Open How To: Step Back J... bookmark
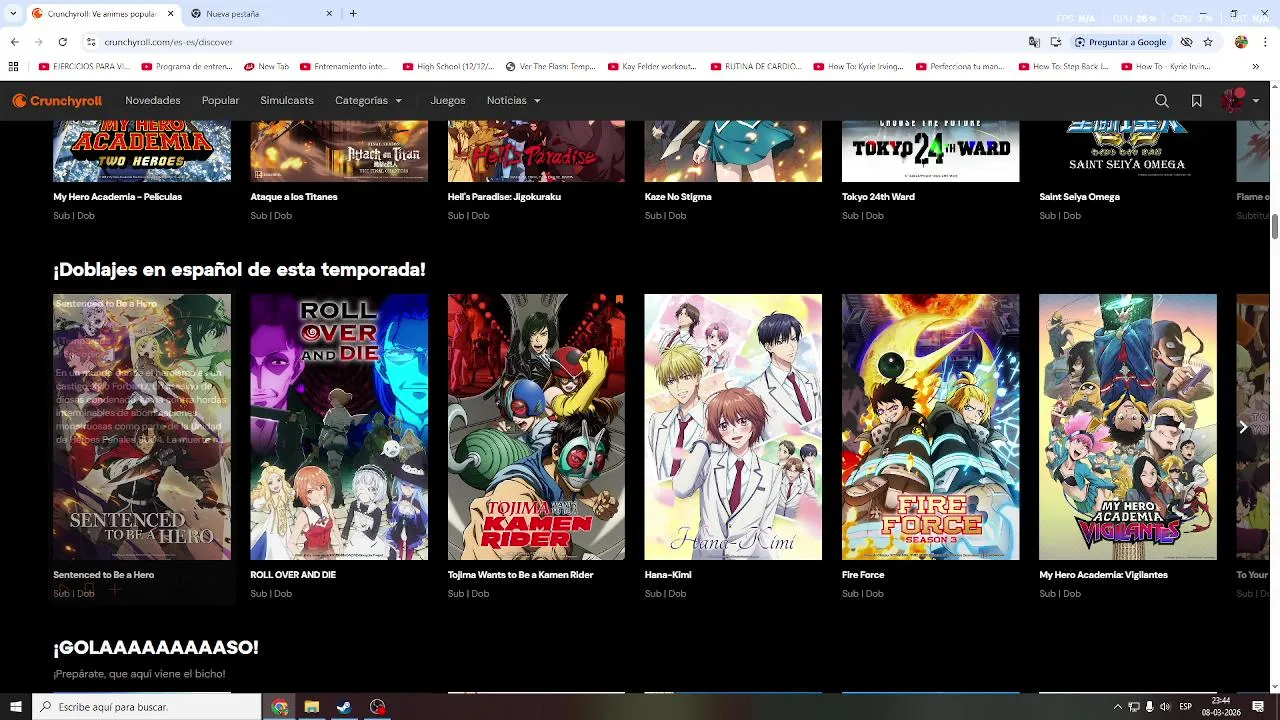 1063,67
